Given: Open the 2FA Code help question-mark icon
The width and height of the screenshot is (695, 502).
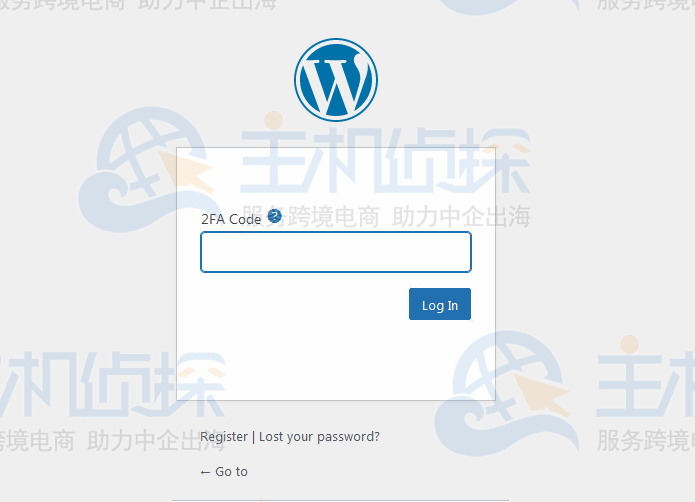Looking at the screenshot, I should [x=275, y=216].
